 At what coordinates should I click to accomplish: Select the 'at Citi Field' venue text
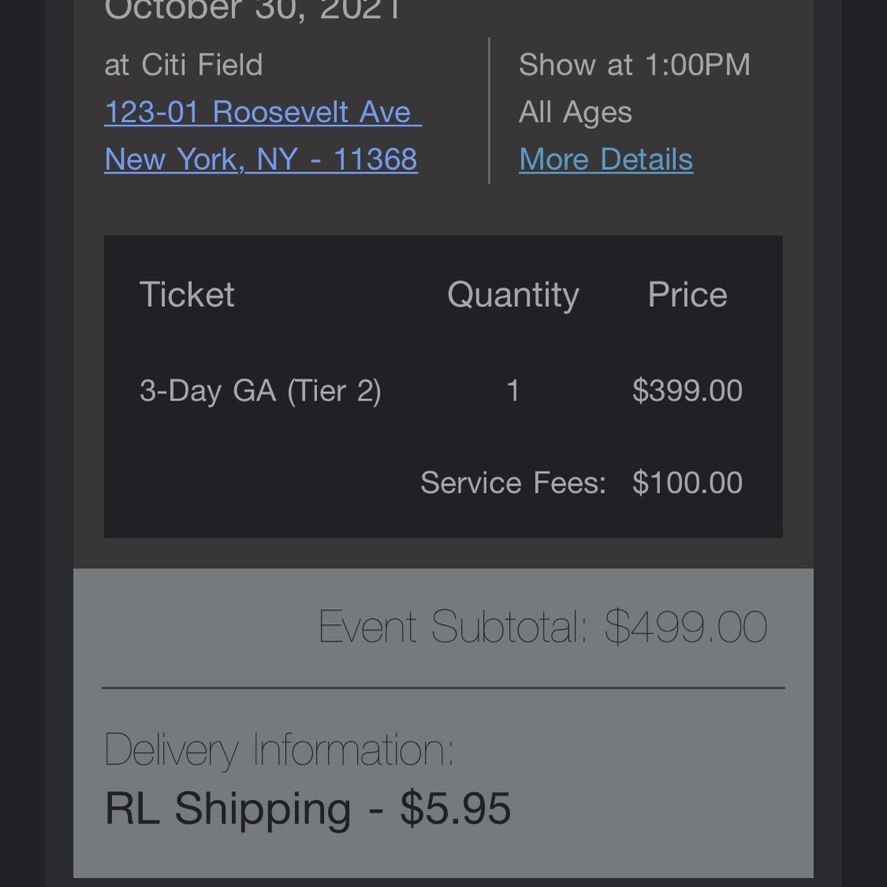coord(183,64)
